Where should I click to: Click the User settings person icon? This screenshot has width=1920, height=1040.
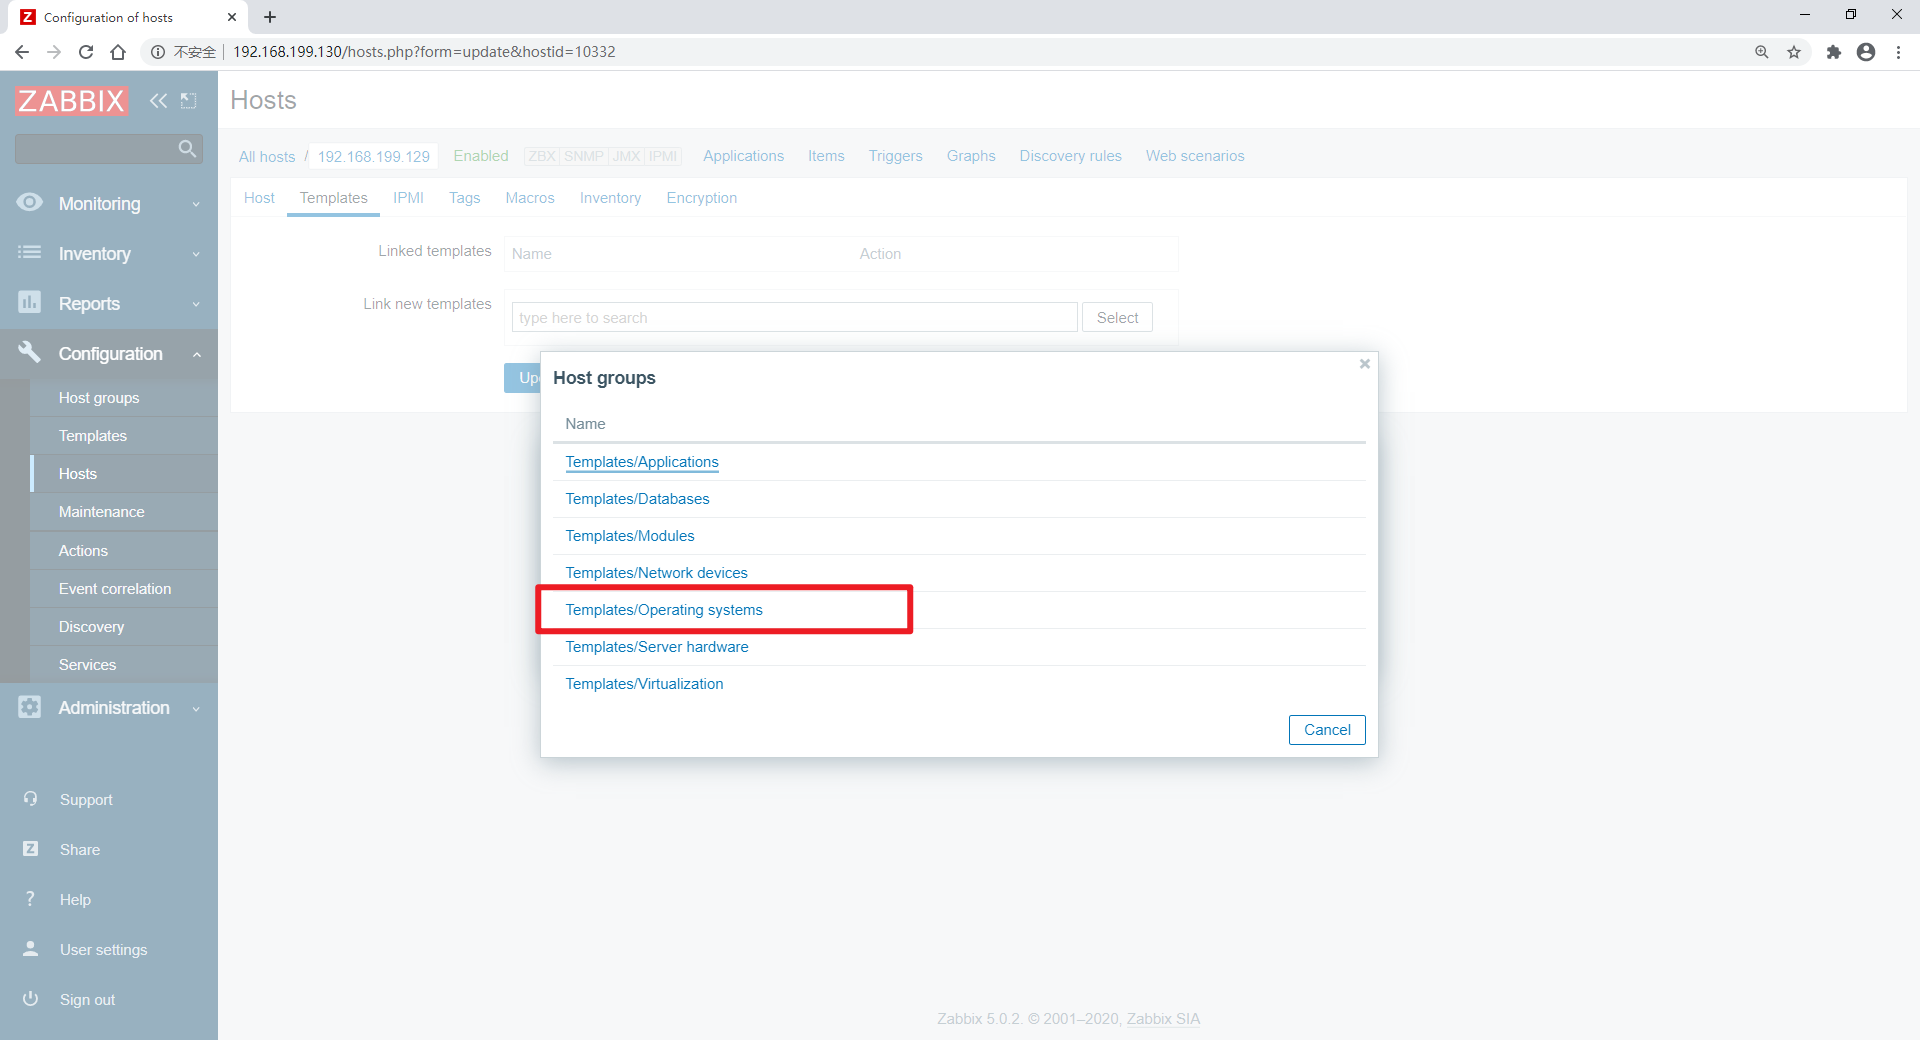point(31,949)
